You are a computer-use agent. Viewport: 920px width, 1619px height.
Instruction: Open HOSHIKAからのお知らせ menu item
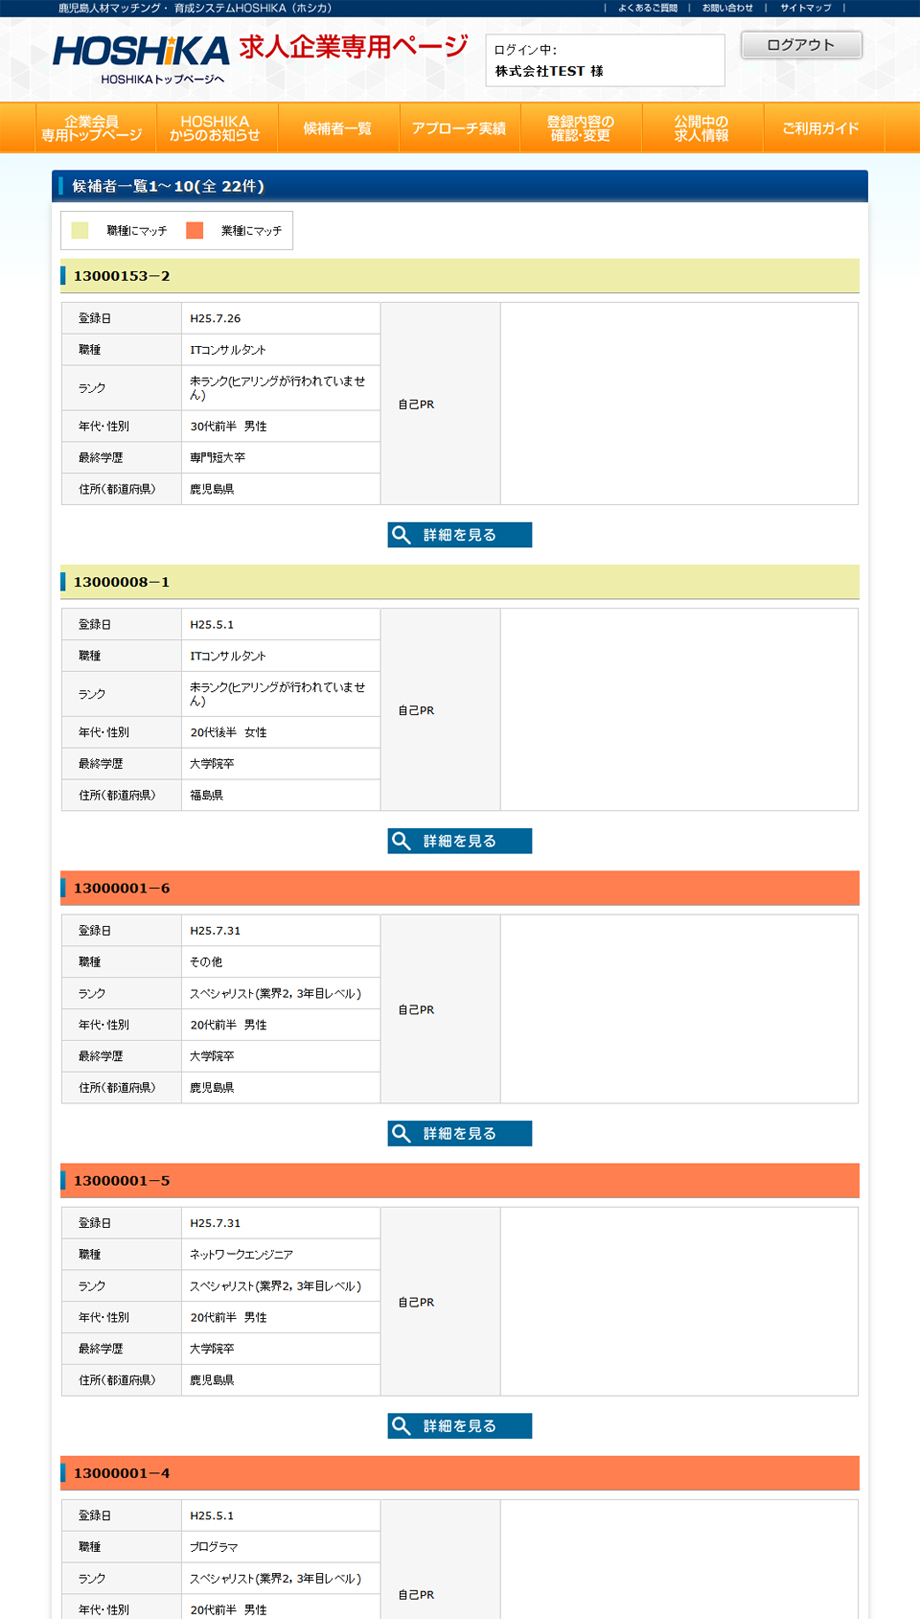pos(215,128)
